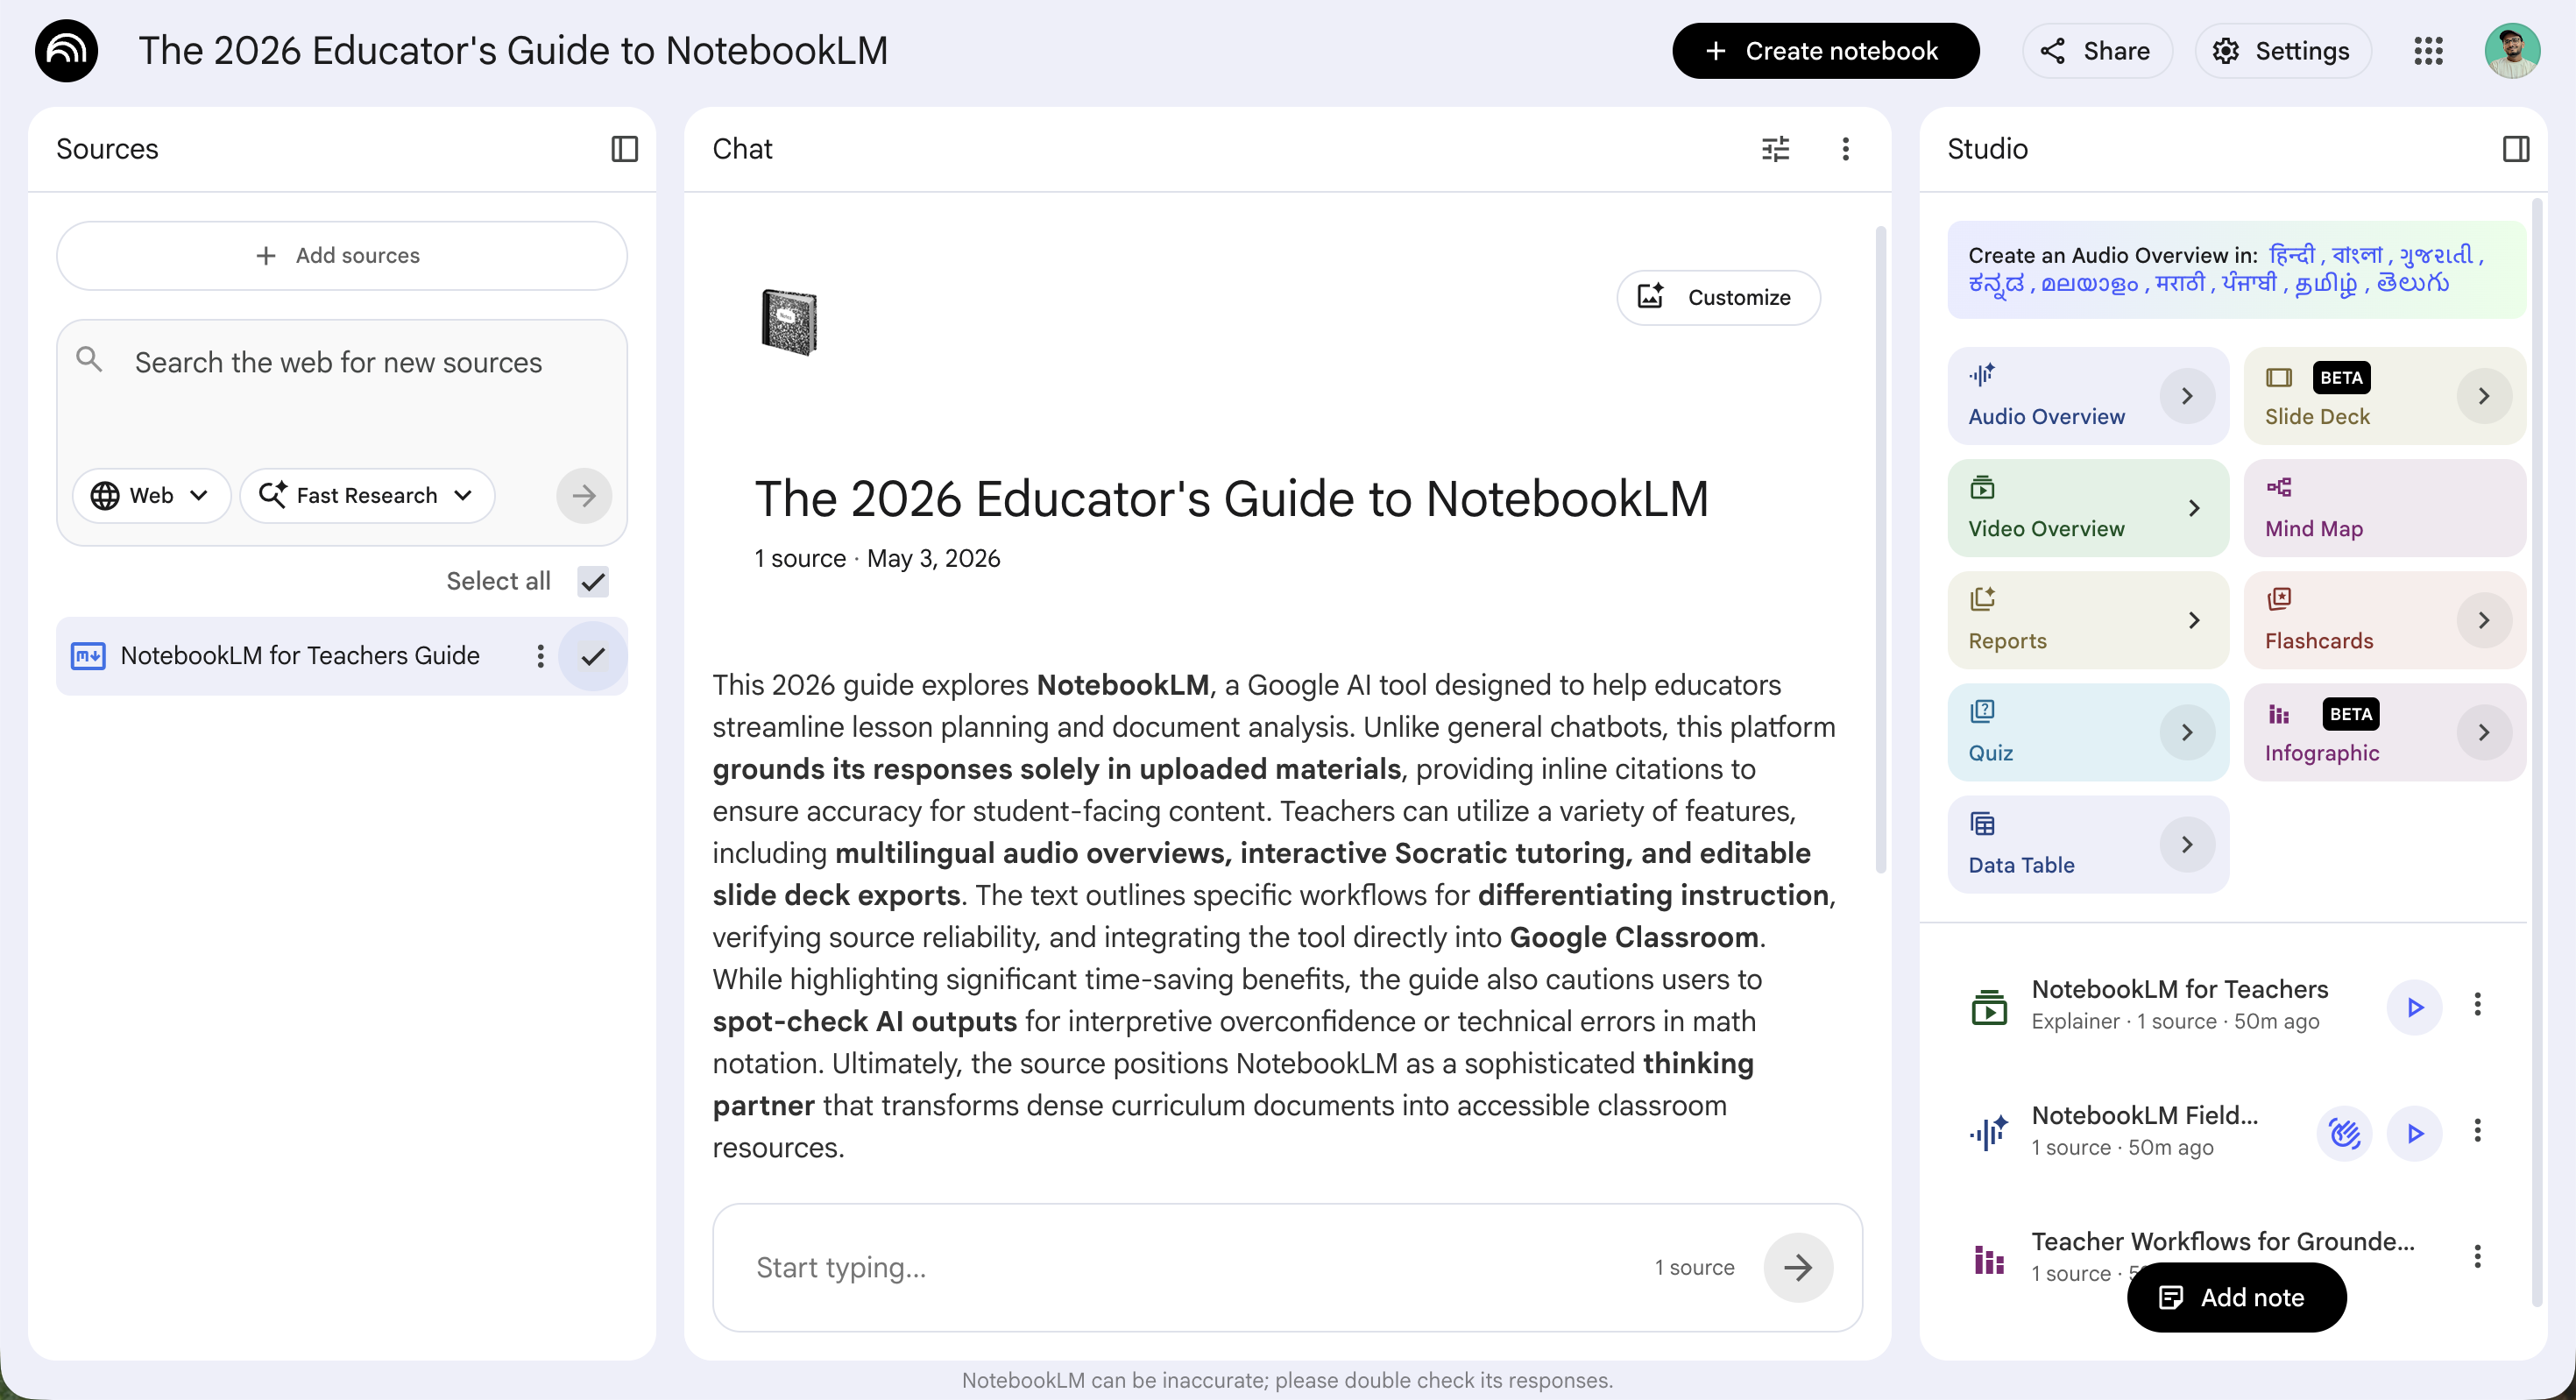Open more options for Teacher Workflows infographic
The image size is (2576, 1400).
click(x=2477, y=1256)
